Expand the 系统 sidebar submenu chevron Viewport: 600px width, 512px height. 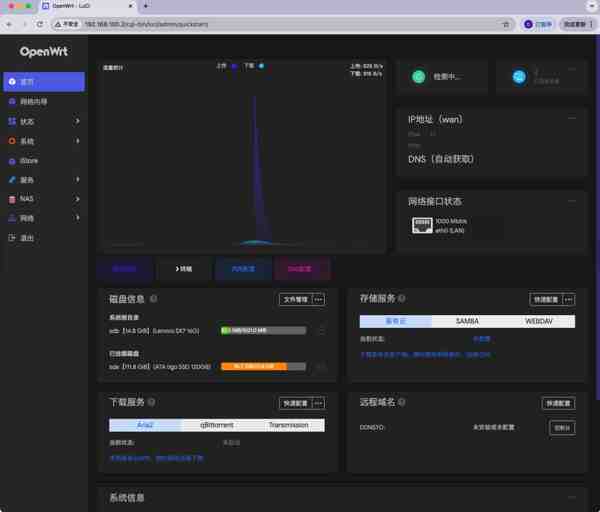pyautogui.click(x=77, y=141)
